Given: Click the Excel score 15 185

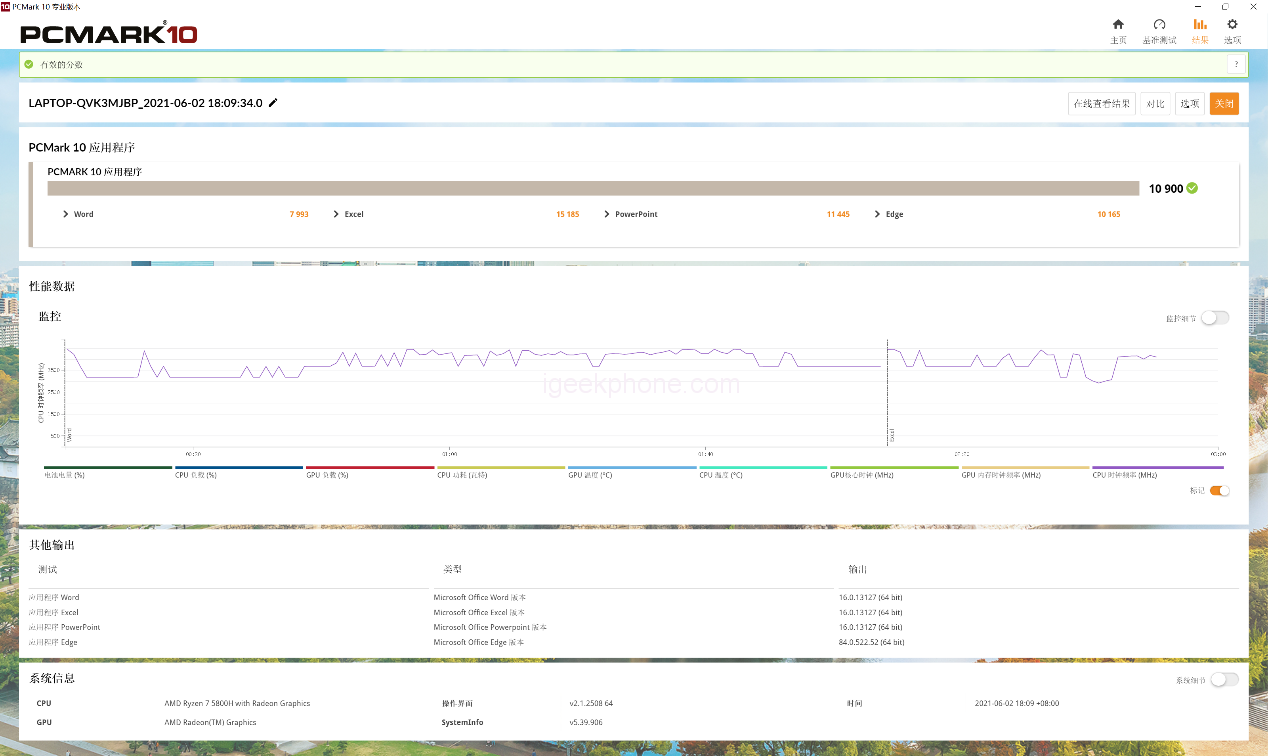Looking at the screenshot, I should coord(567,214).
